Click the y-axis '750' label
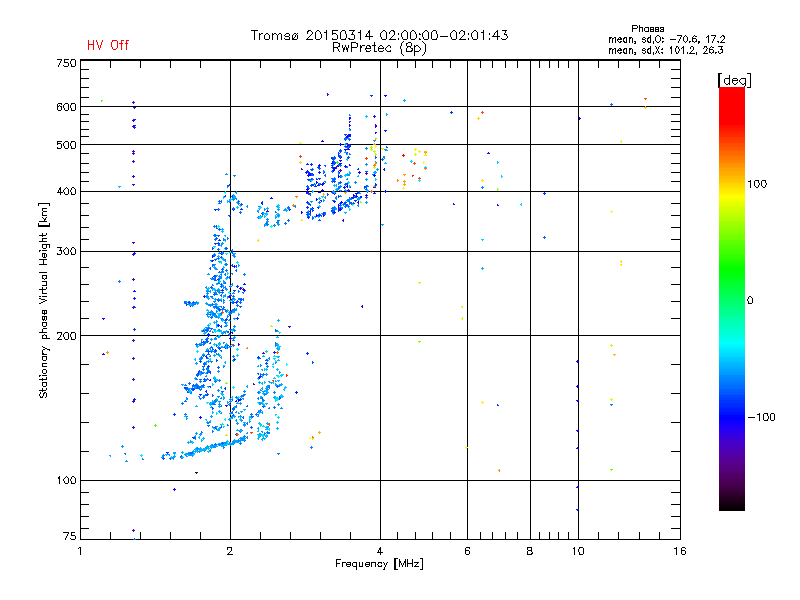The height and width of the screenshot is (600, 800). [x=66, y=63]
